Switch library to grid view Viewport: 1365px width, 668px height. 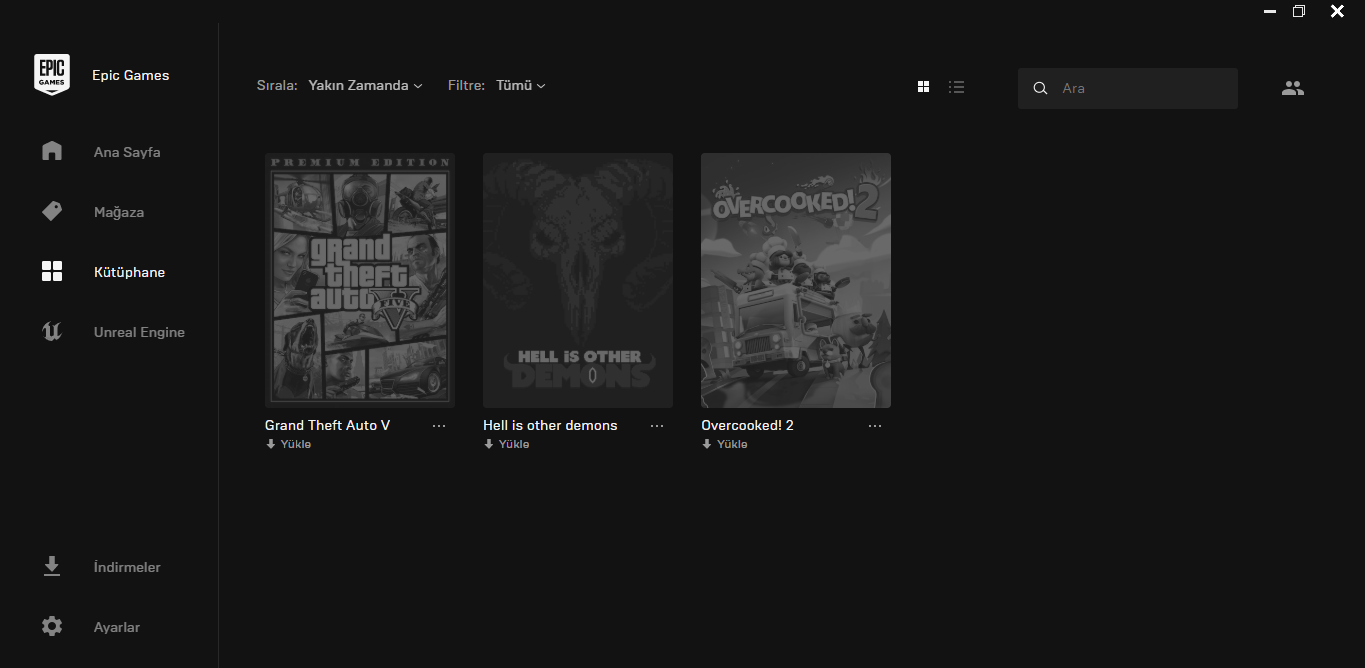click(x=923, y=87)
